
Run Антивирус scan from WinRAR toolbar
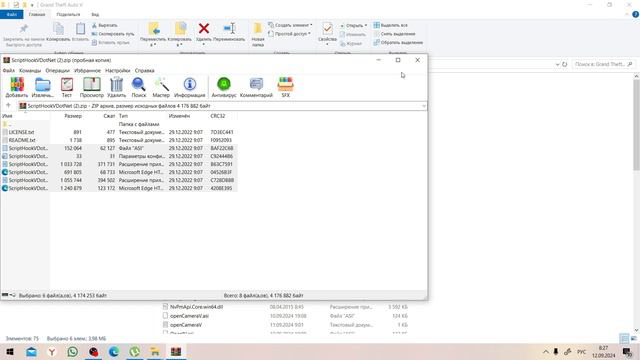click(224, 87)
